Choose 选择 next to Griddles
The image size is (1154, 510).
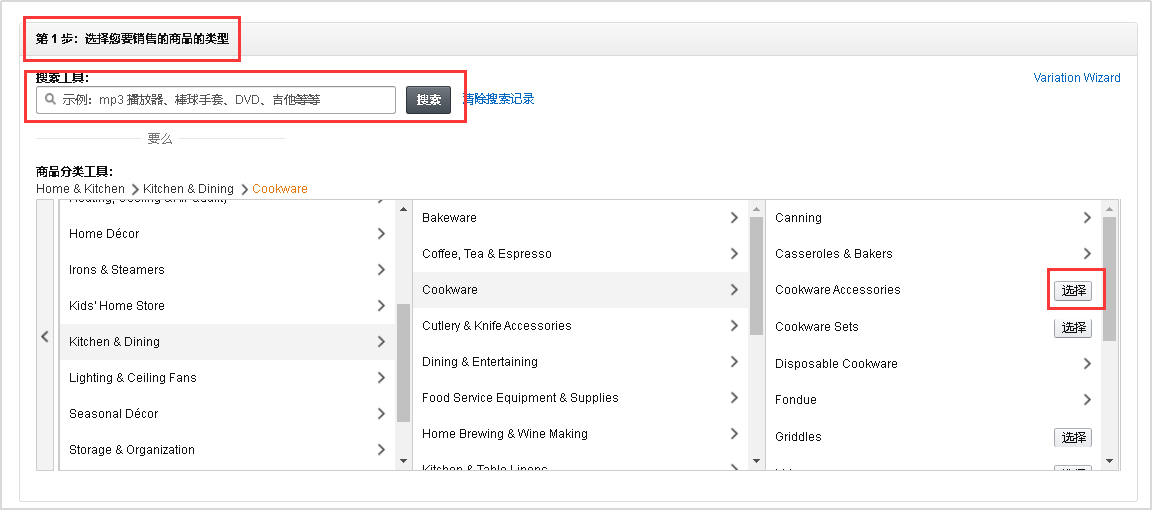[1073, 437]
